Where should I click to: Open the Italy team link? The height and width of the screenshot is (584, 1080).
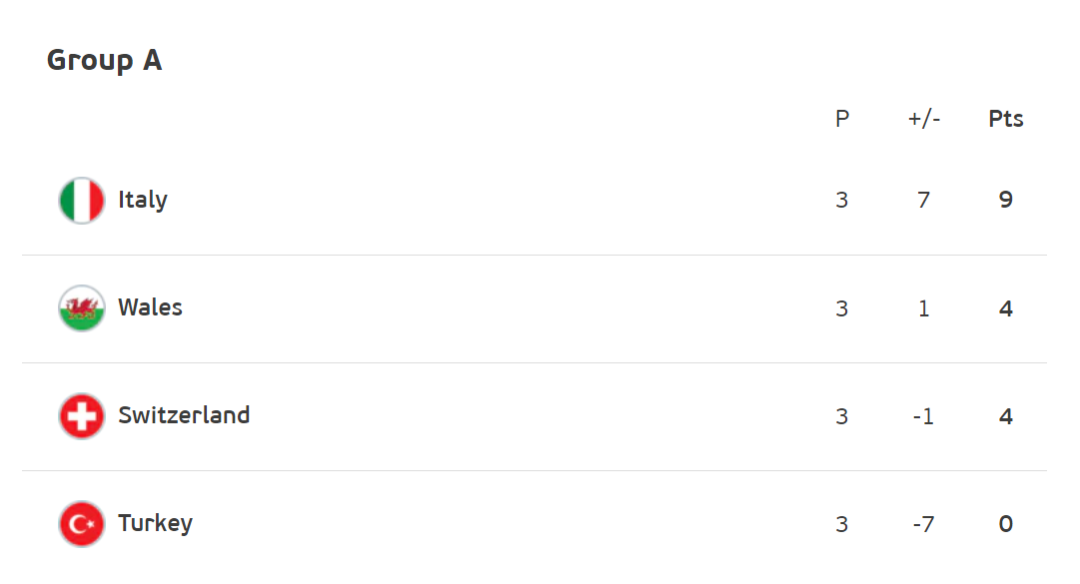tap(143, 200)
